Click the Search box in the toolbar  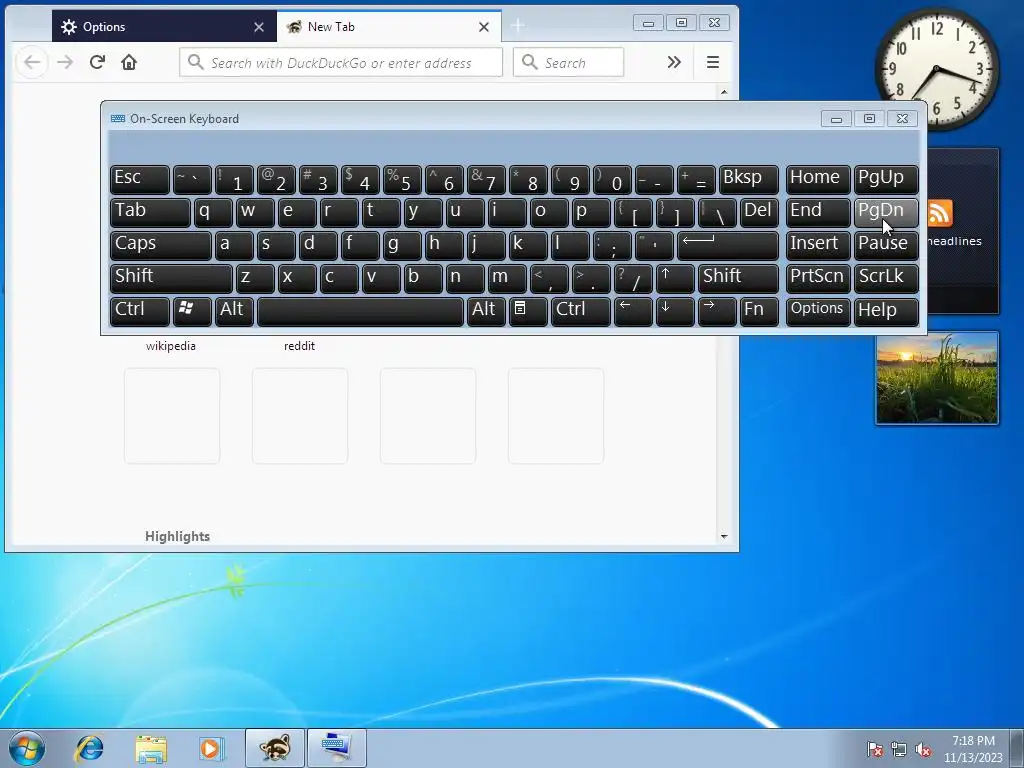568,63
